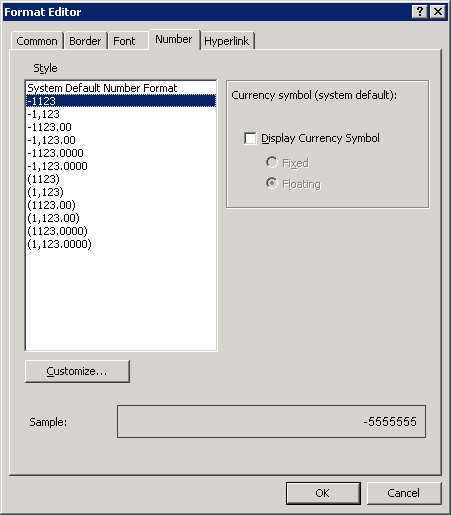Click the help question mark button

click(420, 12)
